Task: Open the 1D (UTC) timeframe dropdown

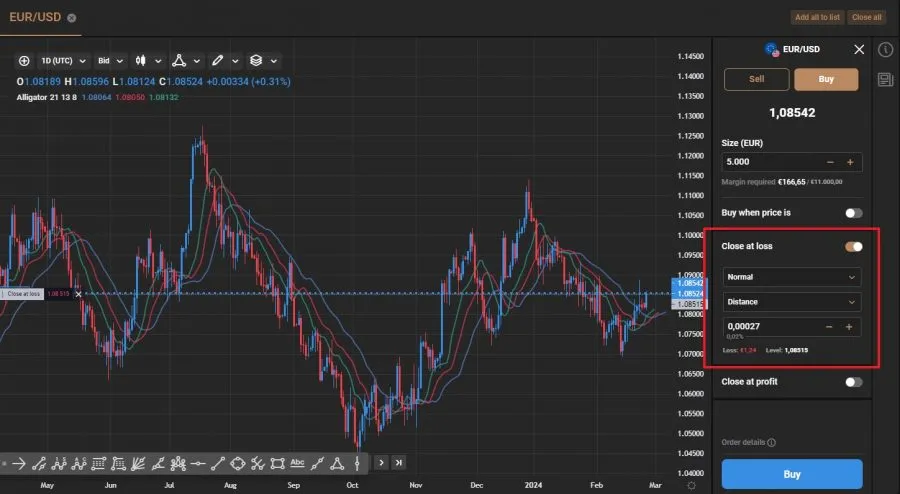Action: coord(63,61)
